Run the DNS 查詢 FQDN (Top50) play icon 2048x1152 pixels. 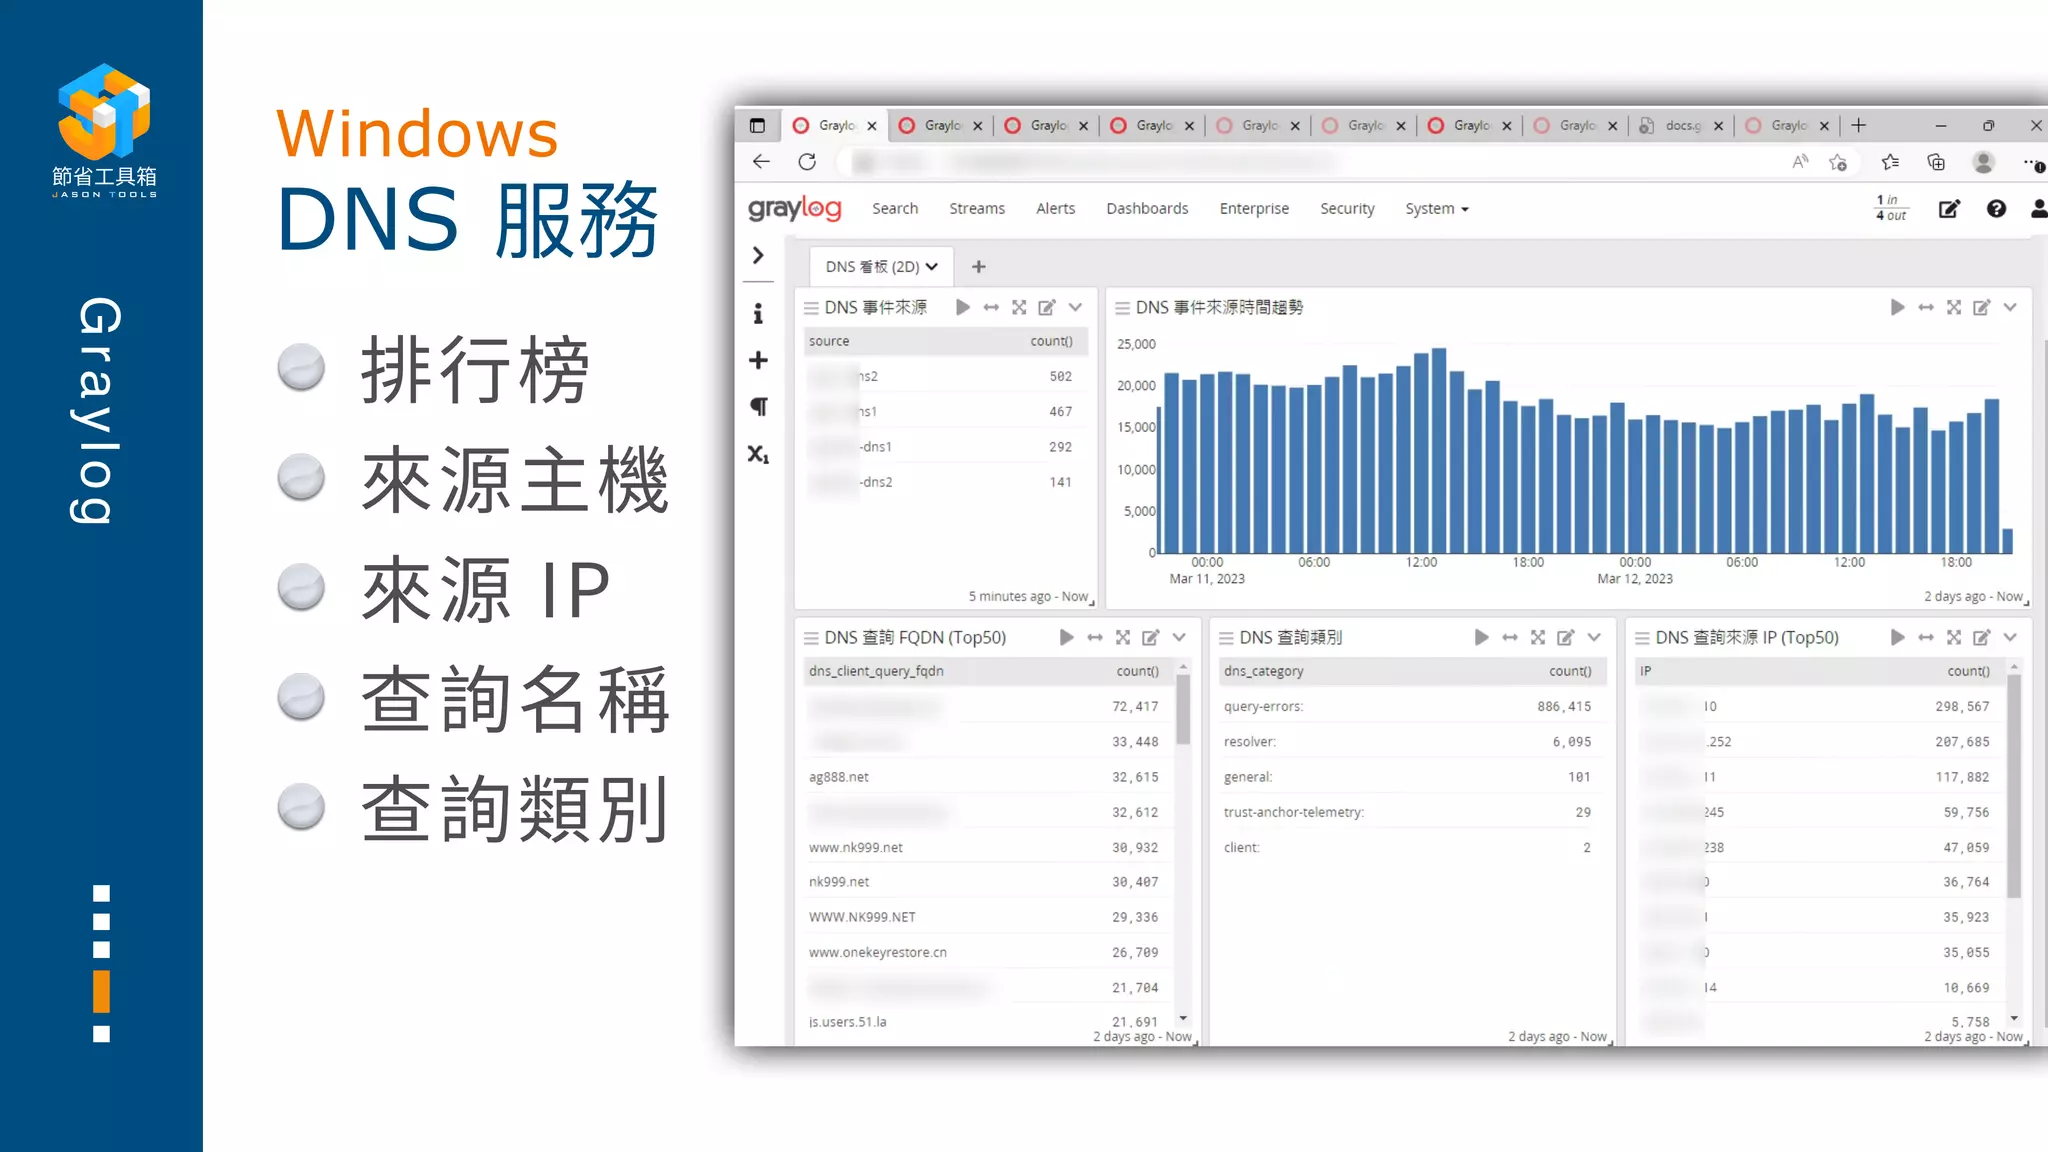[1066, 637]
